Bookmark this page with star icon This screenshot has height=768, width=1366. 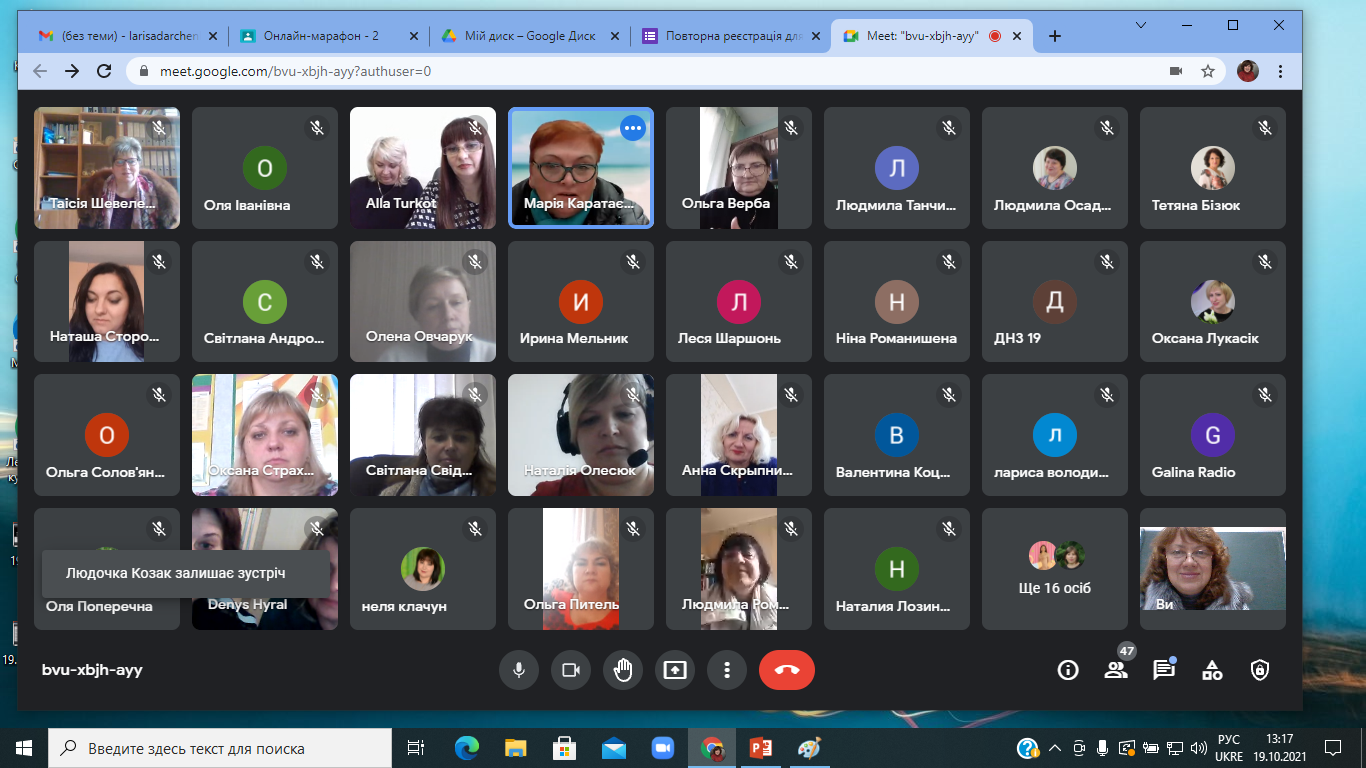(1208, 71)
